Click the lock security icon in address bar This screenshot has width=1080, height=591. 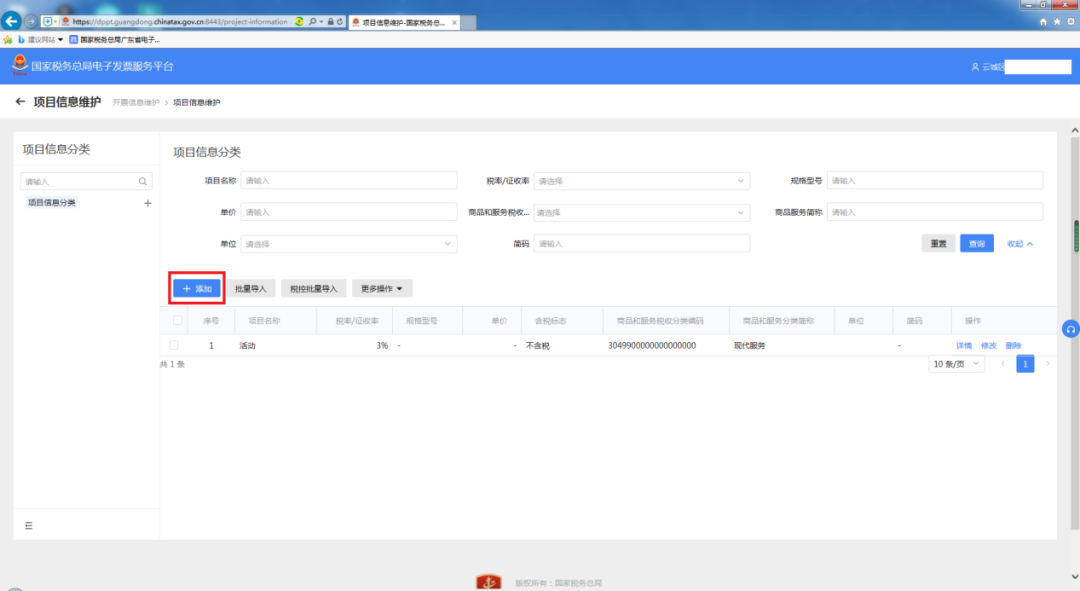click(331, 22)
